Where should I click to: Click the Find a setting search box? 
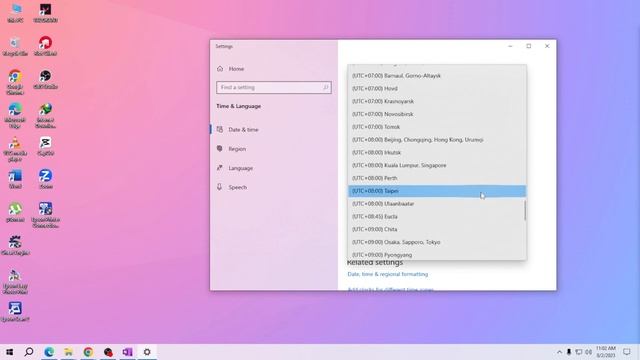pyautogui.click(x=273, y=87)
